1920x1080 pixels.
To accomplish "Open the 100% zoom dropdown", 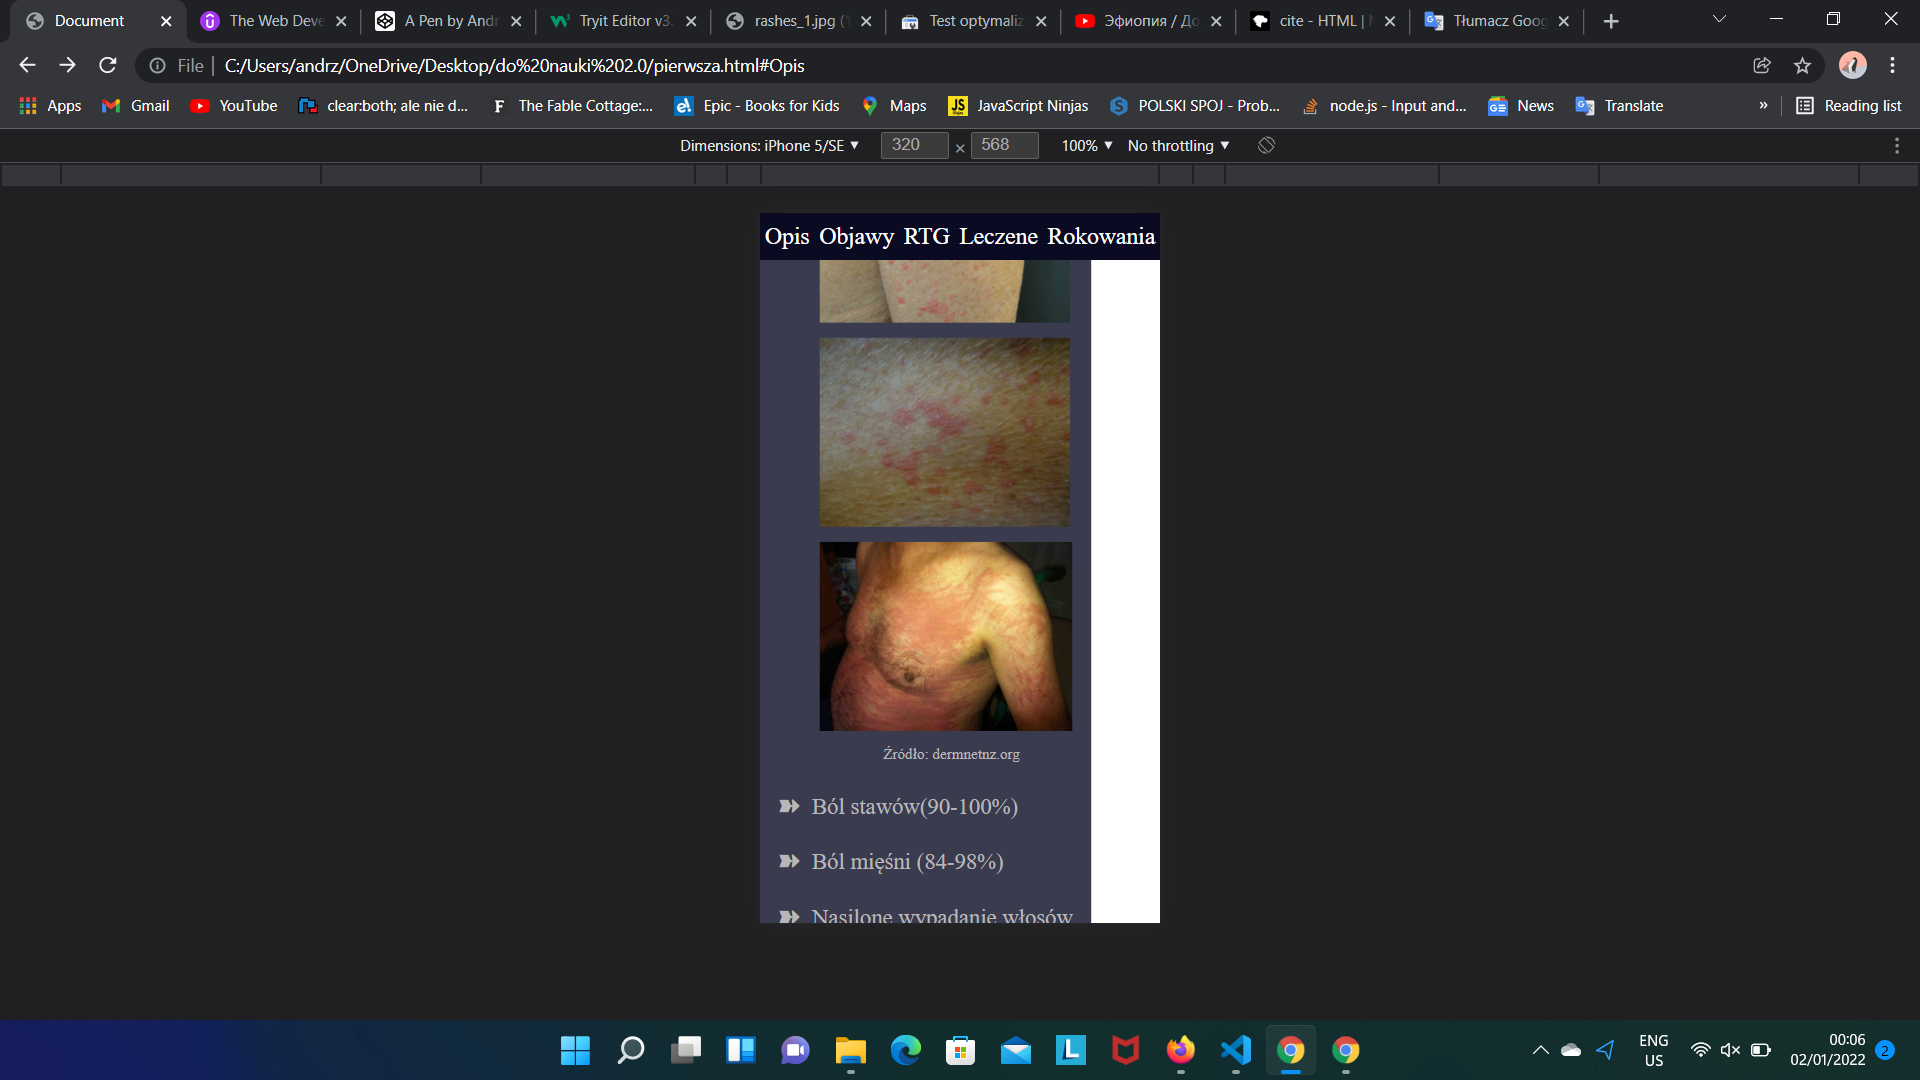I will (1087, 146).
